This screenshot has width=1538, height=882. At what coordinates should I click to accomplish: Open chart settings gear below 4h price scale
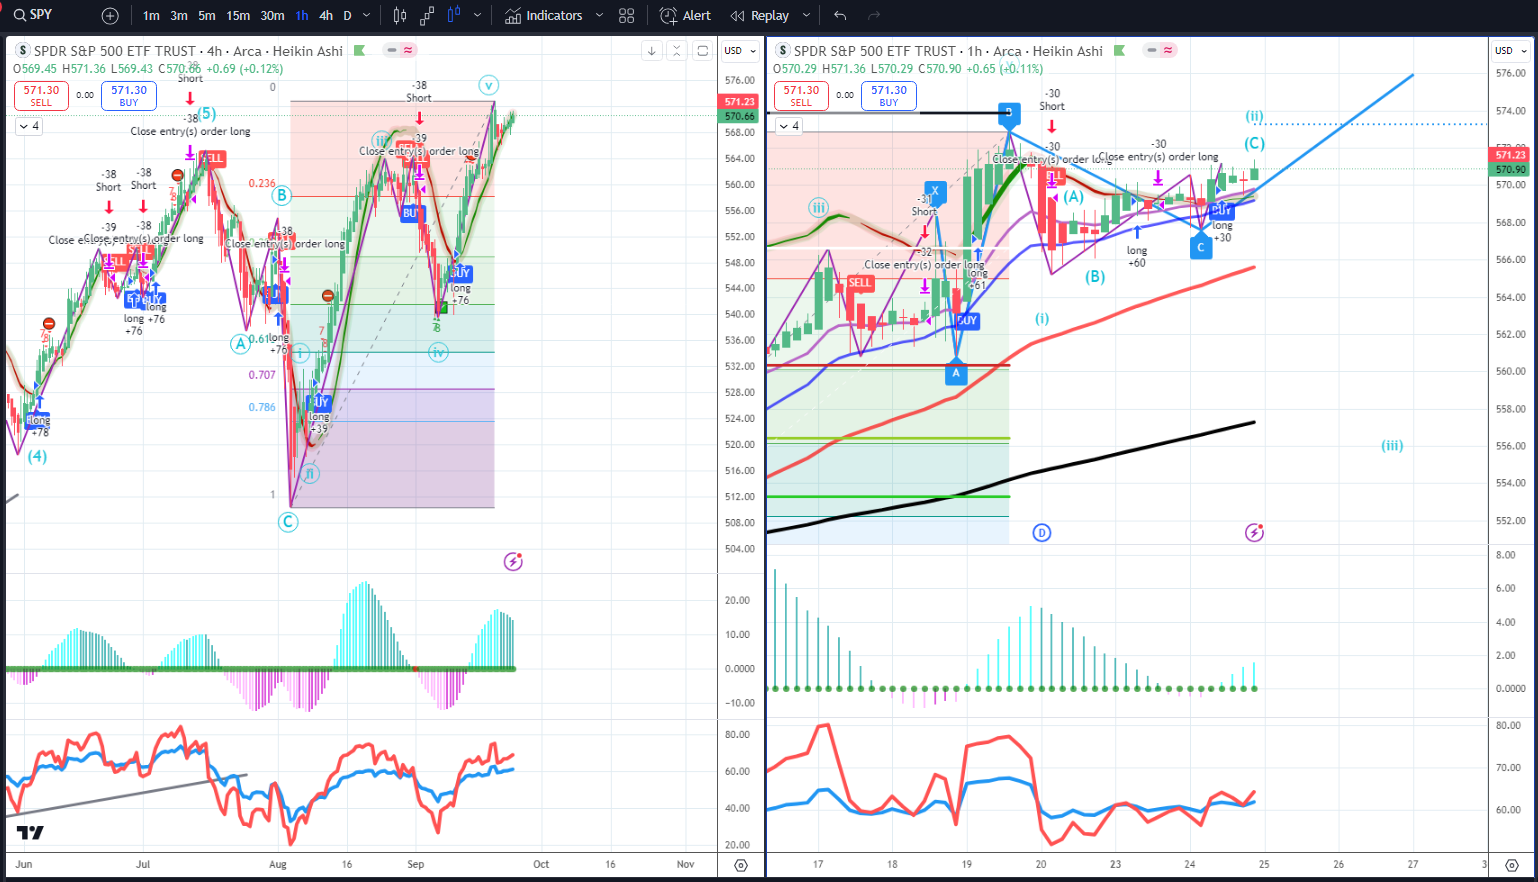click(x=741, y=865)
